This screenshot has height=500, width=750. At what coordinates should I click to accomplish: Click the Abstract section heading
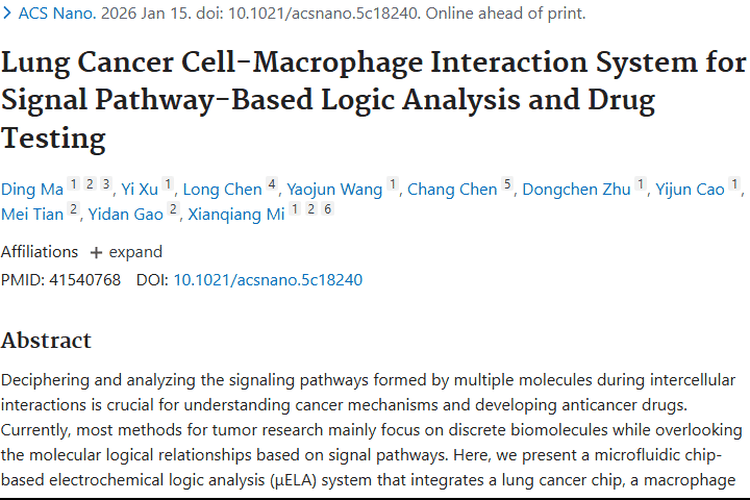(46, 340)
